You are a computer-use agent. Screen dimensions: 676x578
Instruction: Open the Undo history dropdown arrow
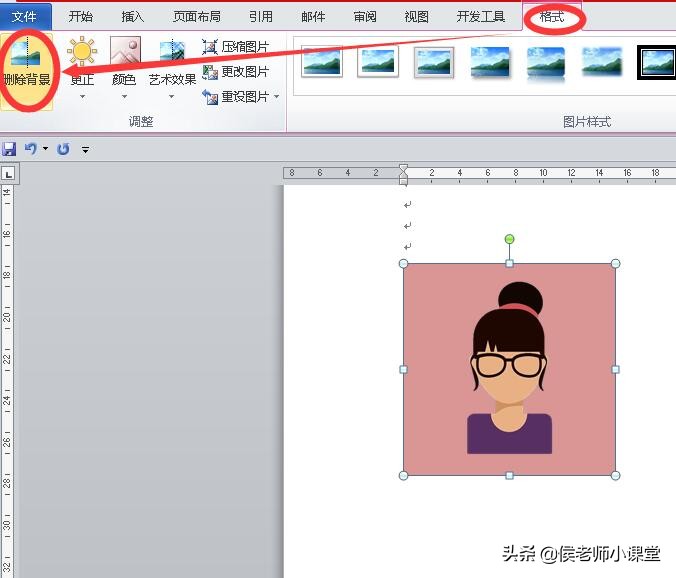click(x=46, y=149)
